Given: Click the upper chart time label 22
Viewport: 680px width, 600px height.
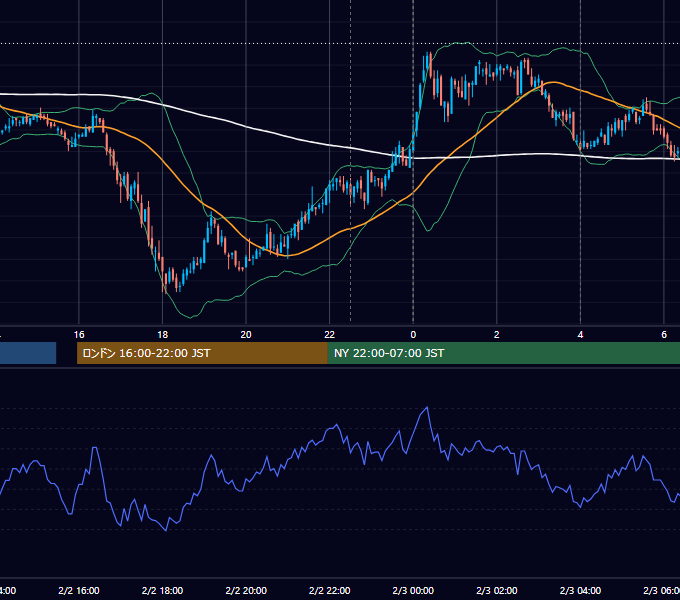Looking at the screenshot, I should point(330,335).
